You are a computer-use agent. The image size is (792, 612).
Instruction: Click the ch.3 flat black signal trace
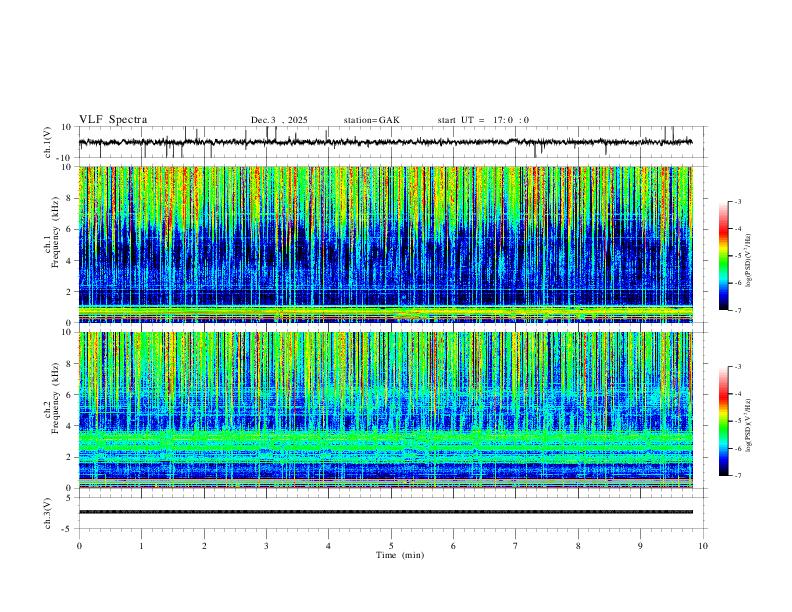click(386, 512)
